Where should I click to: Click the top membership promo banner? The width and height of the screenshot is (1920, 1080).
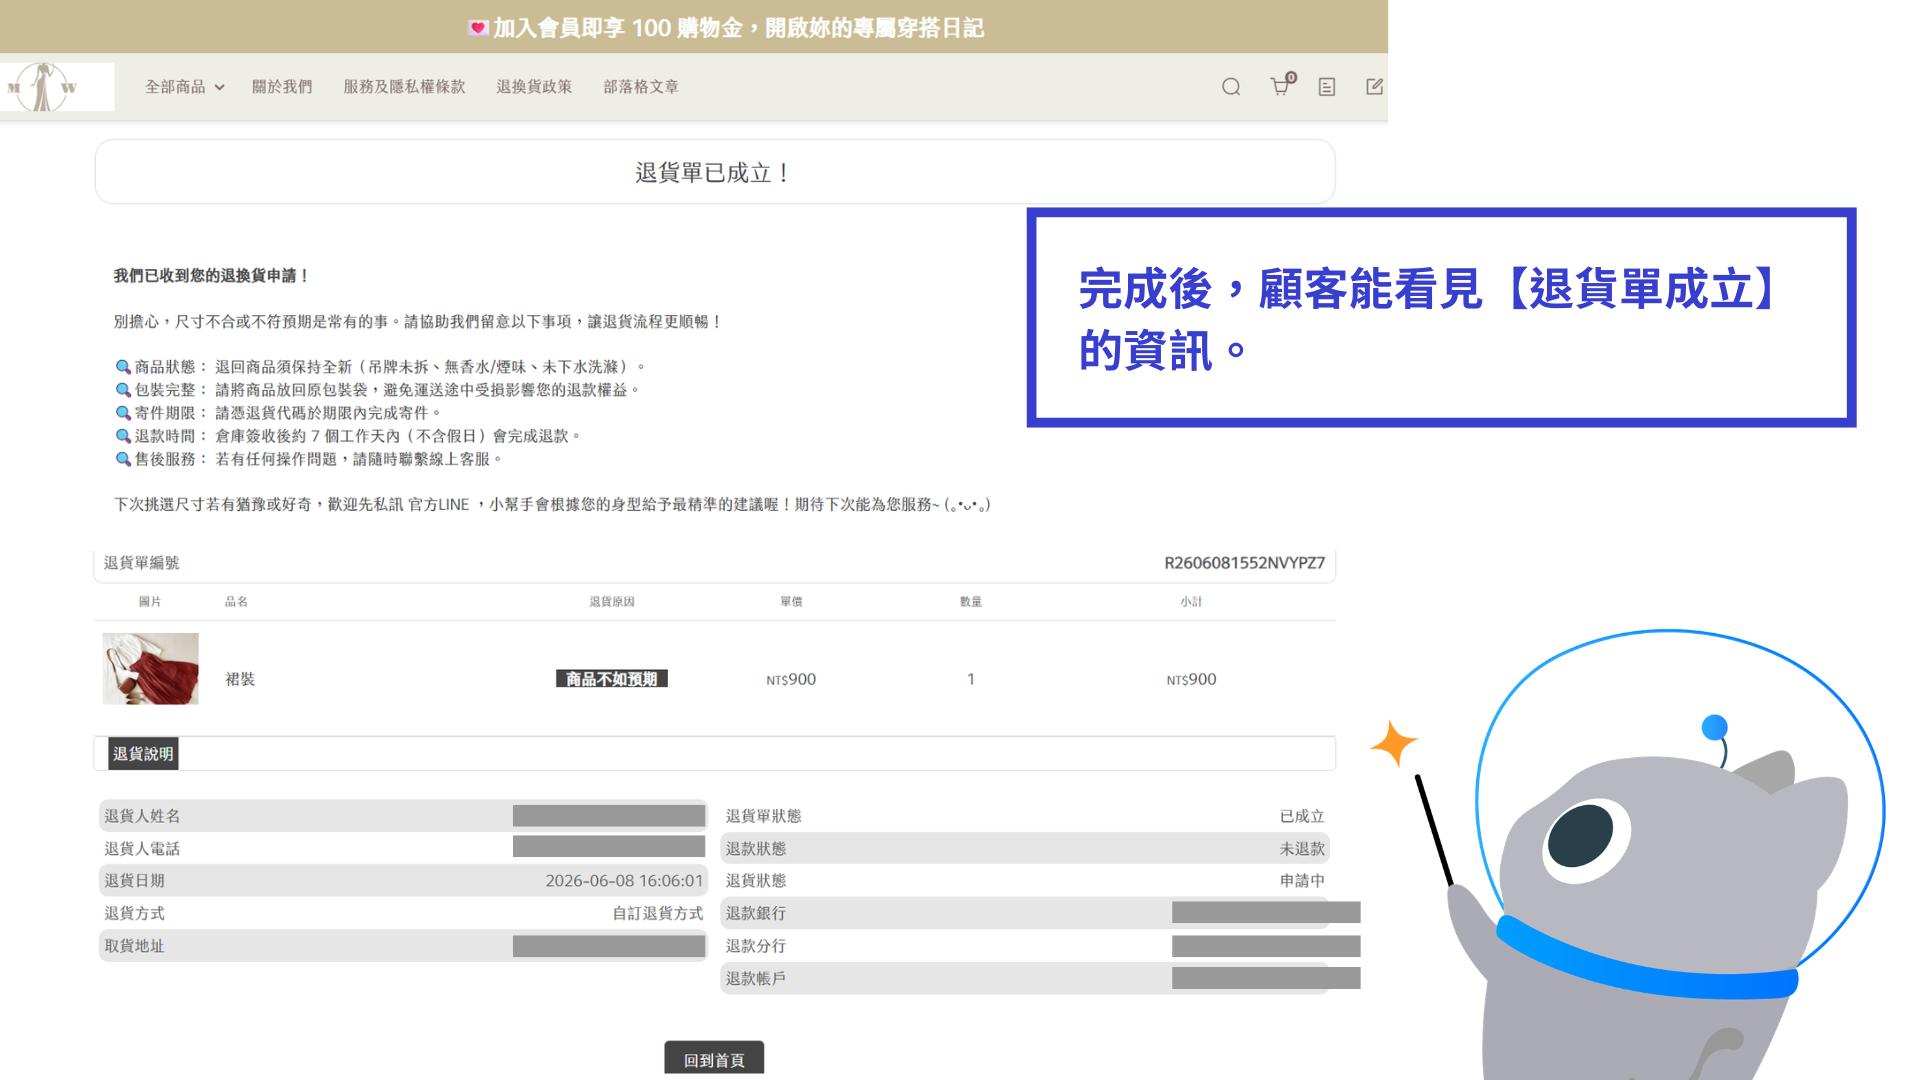pyautogui.click(x=694, y=27)
